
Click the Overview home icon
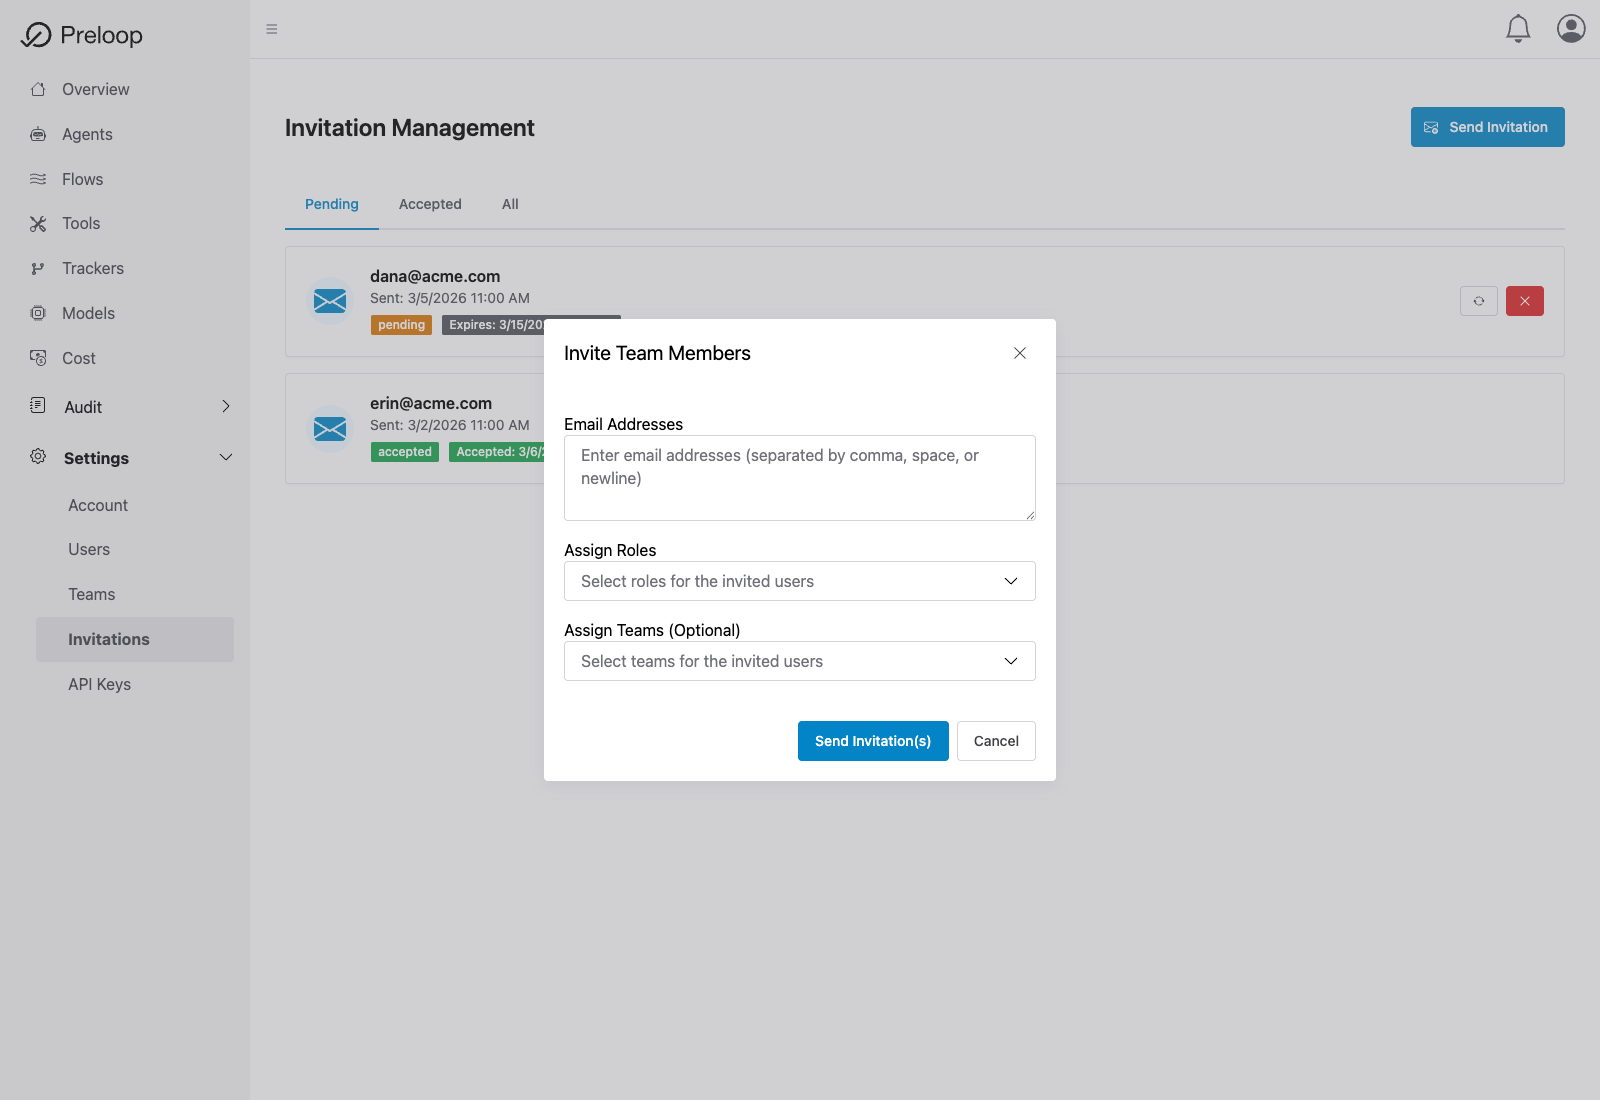click(x=38, y=89)
